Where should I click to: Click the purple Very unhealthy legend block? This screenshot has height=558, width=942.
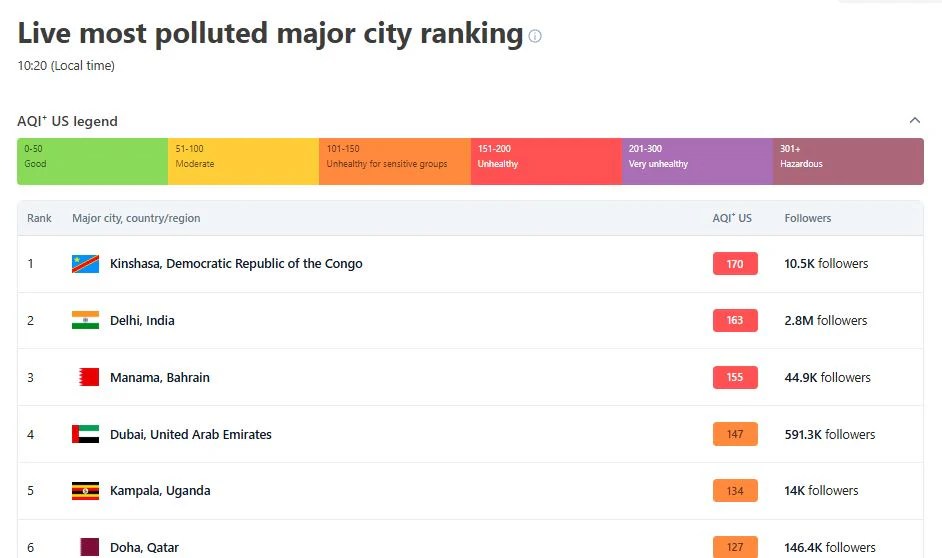point(697,162)
